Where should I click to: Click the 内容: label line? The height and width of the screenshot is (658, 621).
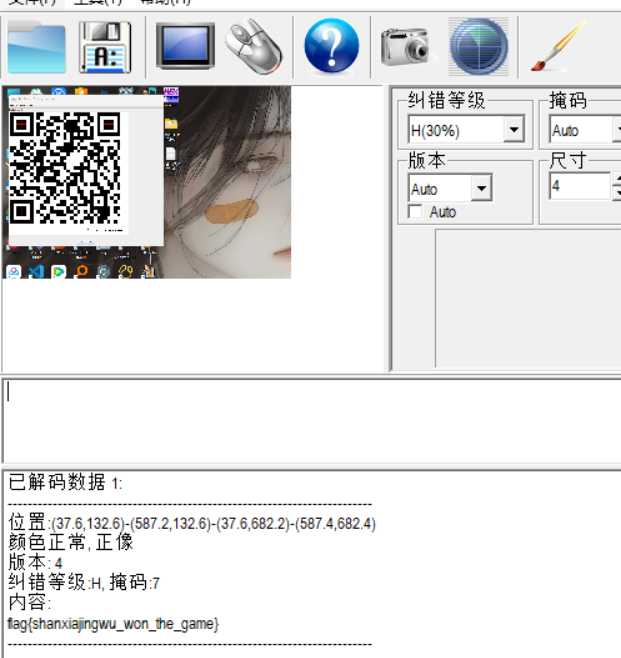pyautogui.click(x=29, y=603)
